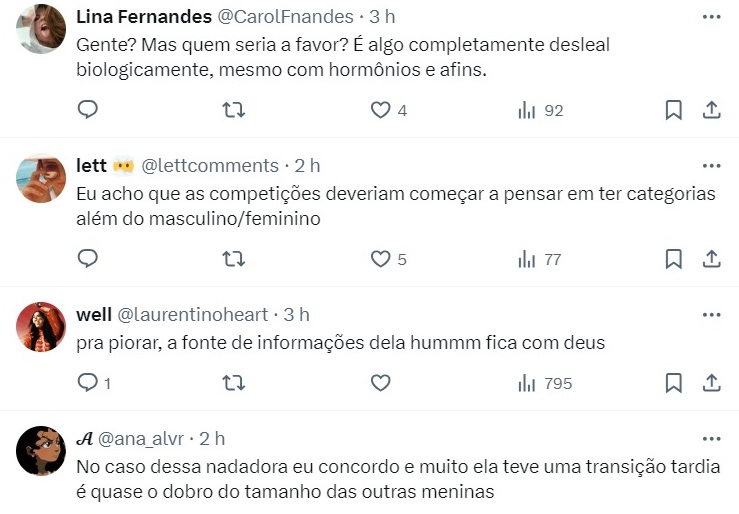Reply to Lina Fernandes' tweet

88,110
